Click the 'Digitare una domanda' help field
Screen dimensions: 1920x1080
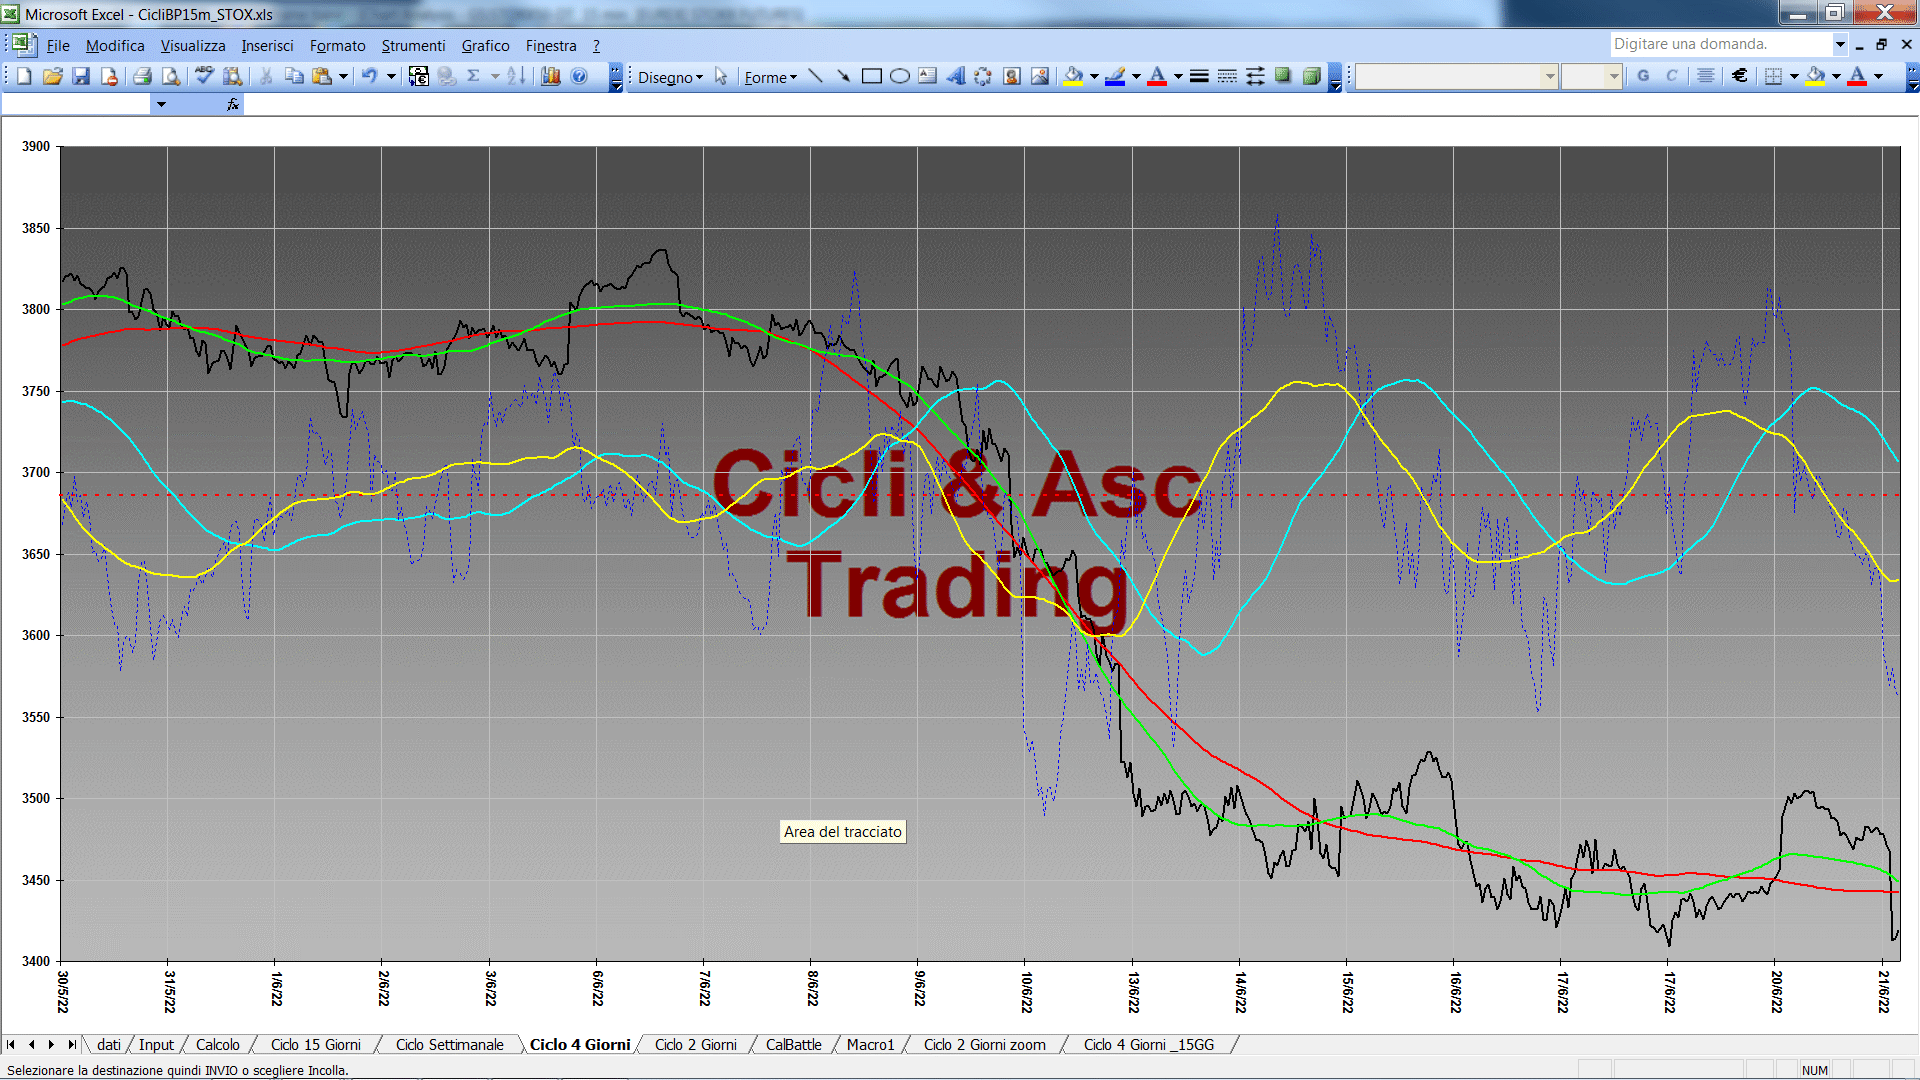1721,44
